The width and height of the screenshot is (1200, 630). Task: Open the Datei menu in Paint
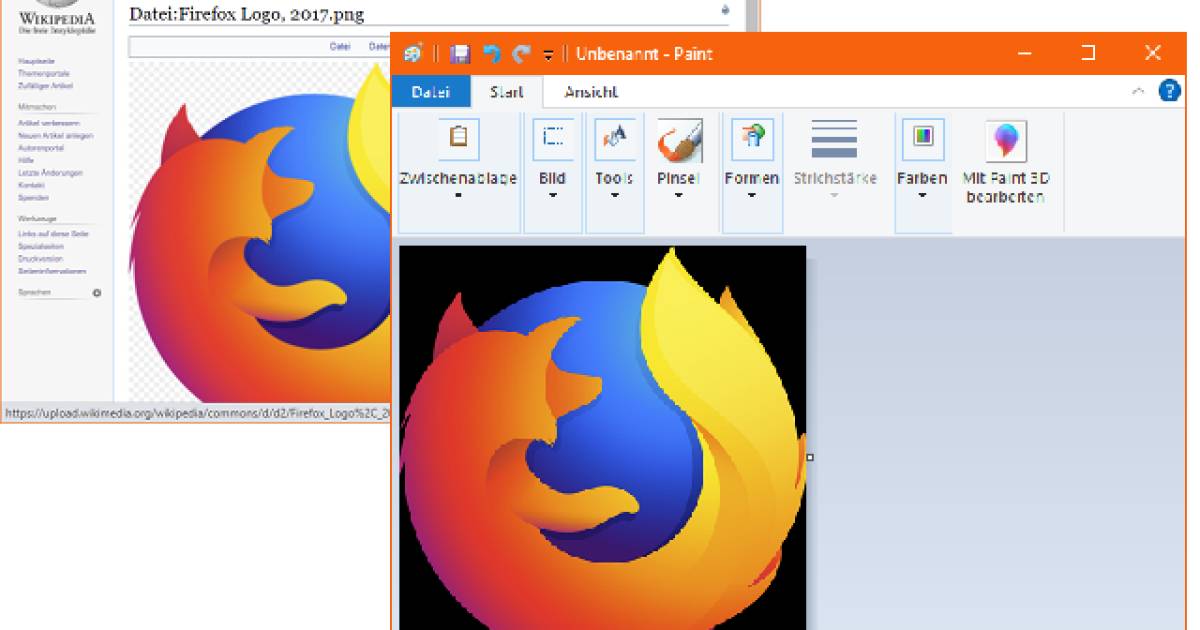431,92
